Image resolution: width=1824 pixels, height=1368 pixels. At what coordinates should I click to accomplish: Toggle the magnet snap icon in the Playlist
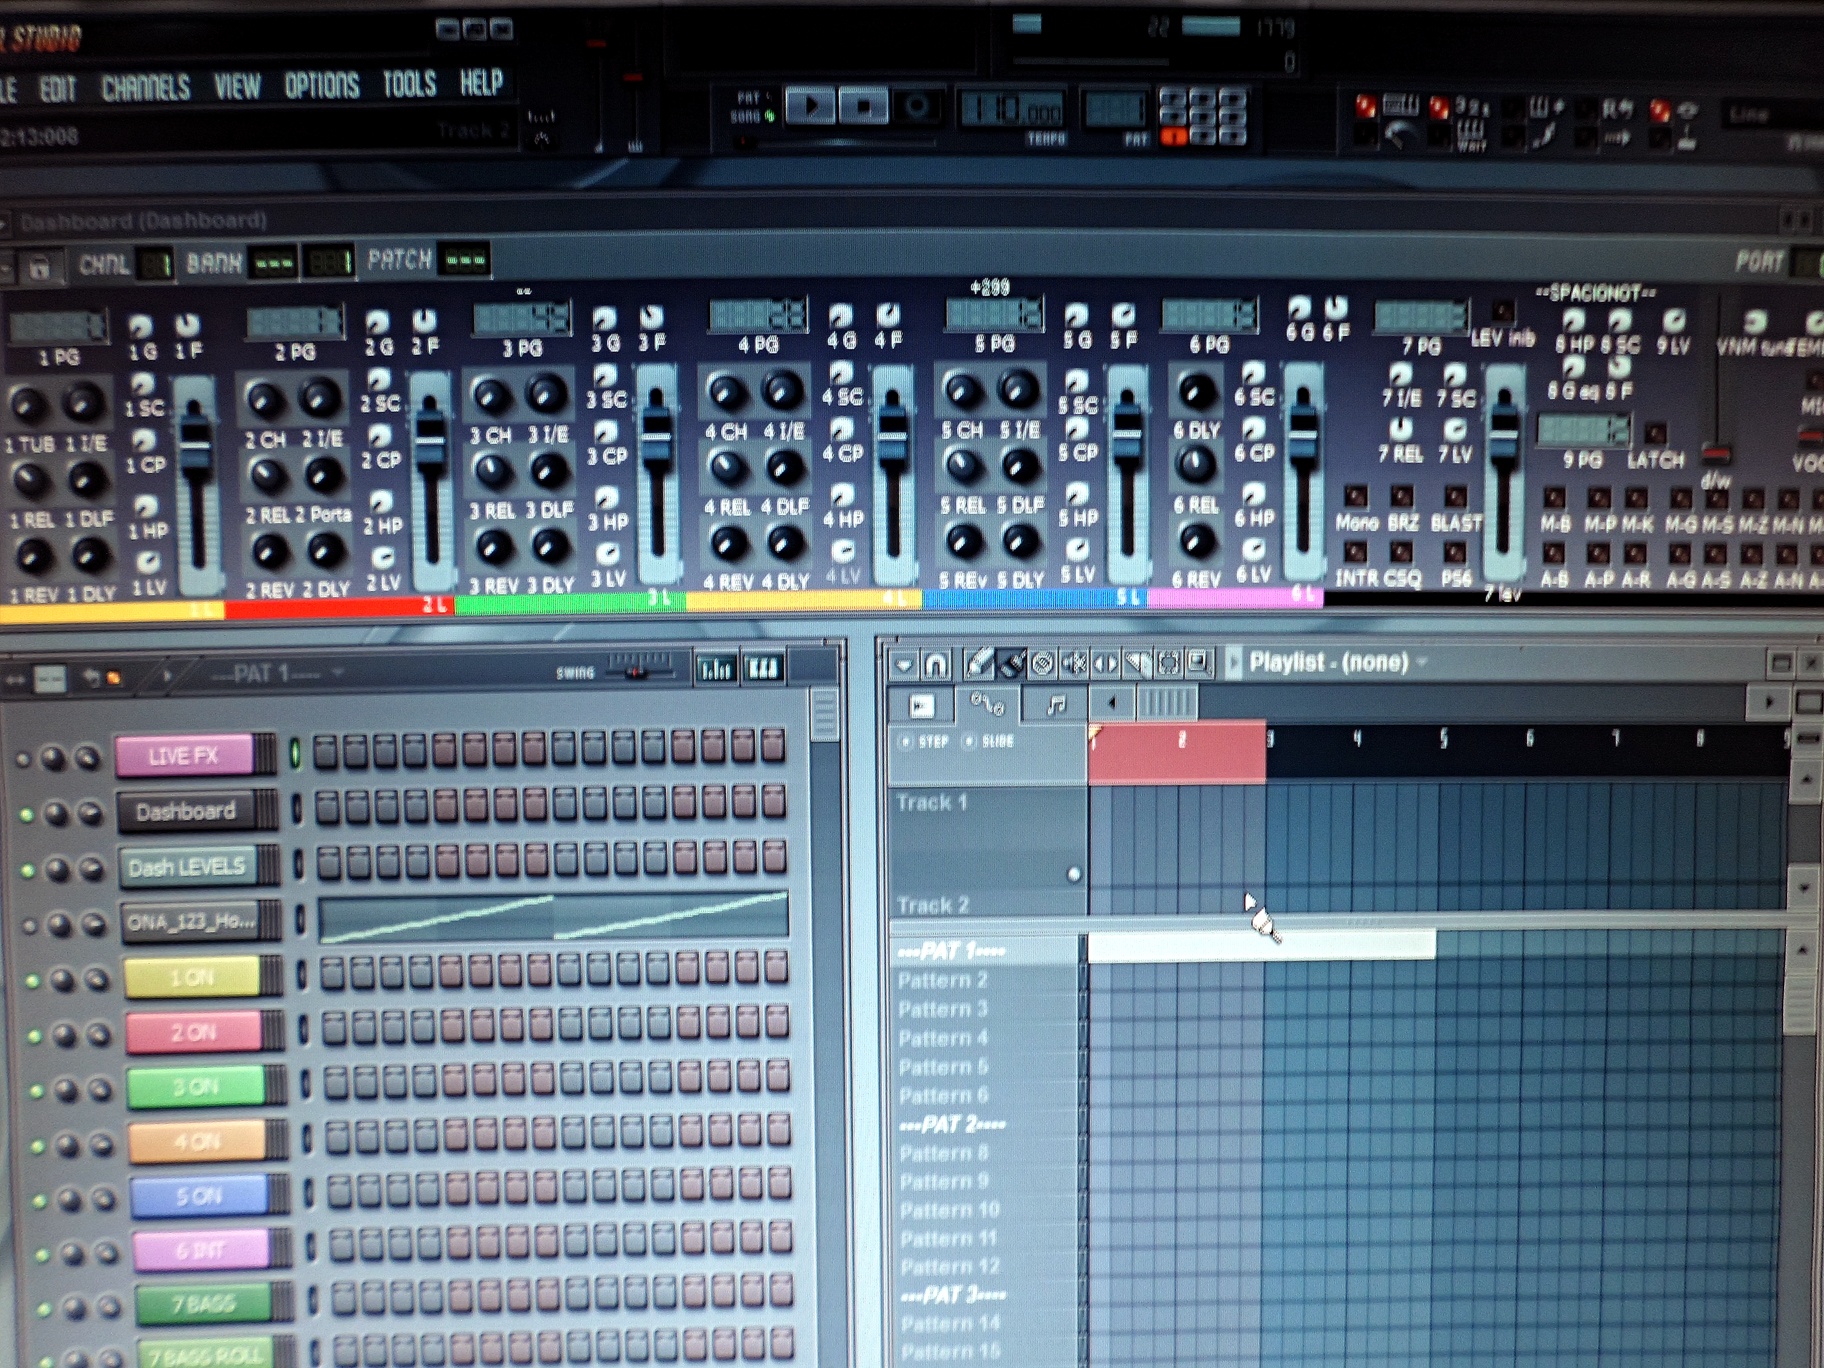(x=935, y=664)
